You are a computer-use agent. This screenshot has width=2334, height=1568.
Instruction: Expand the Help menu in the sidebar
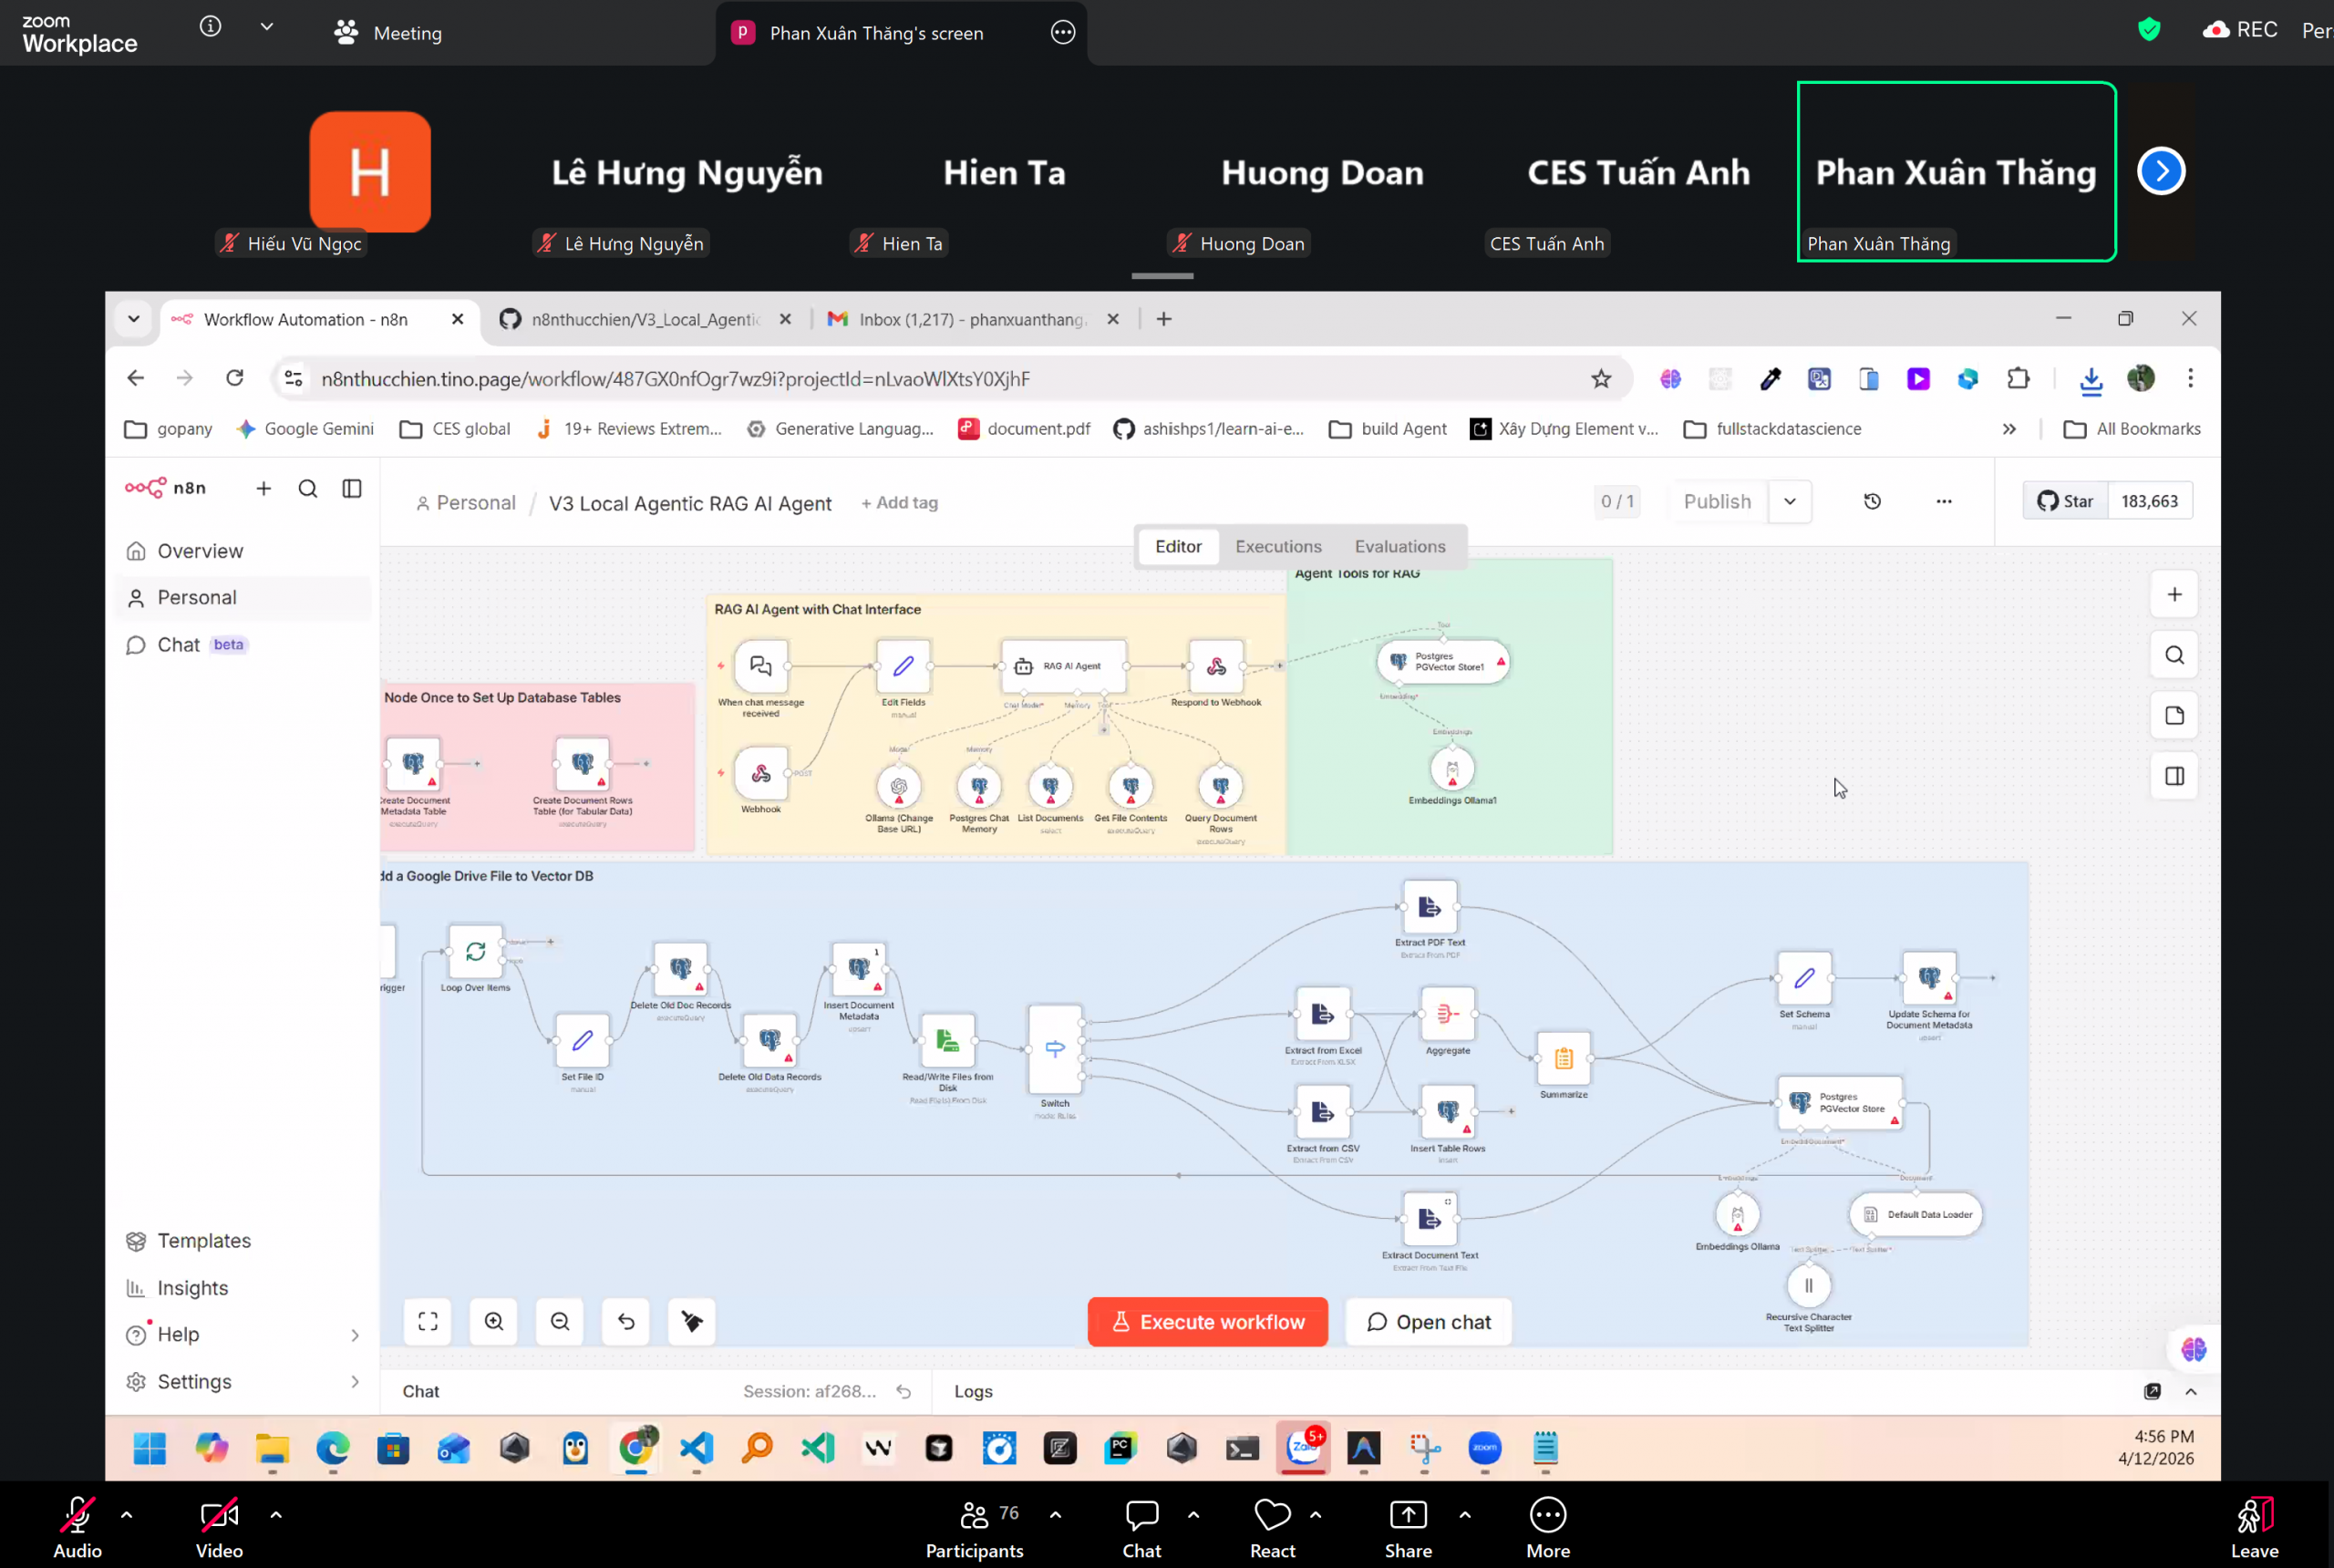[x=355, y=1334]
